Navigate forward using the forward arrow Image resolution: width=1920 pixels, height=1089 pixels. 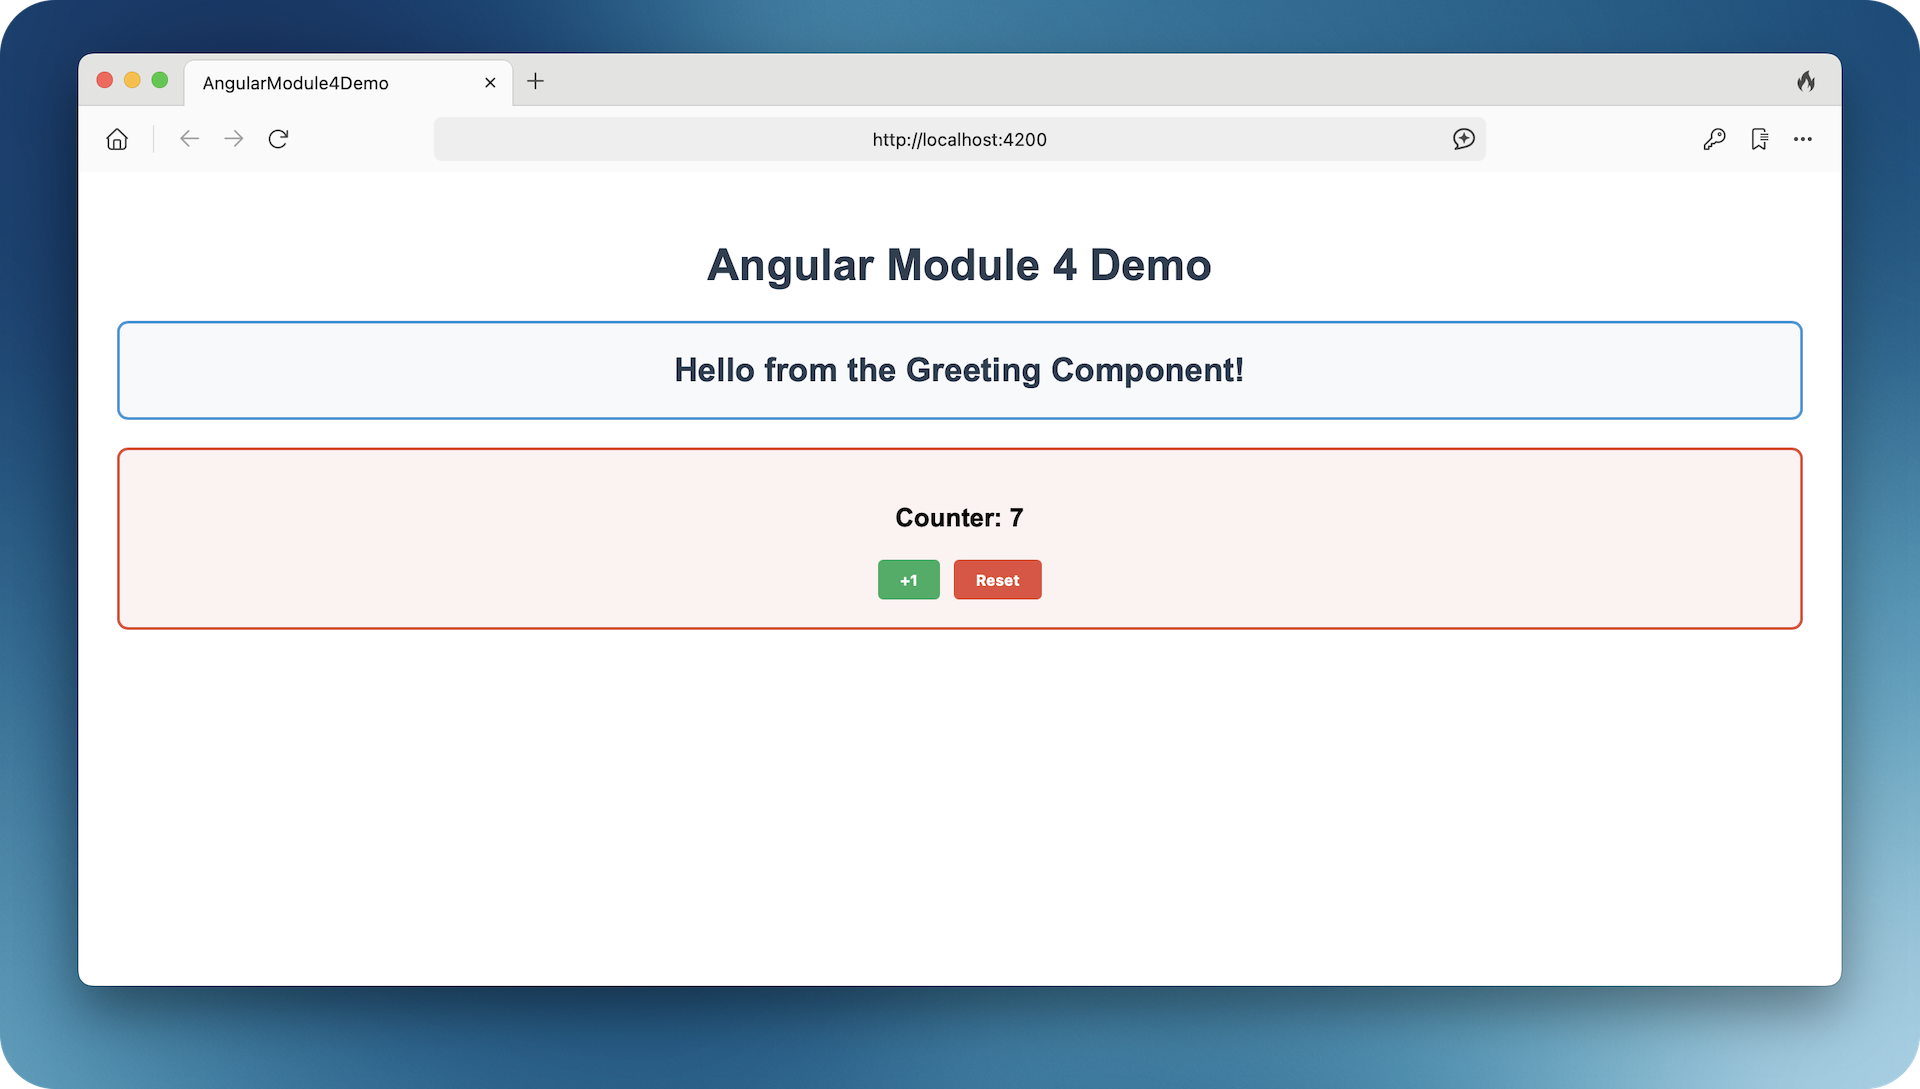click(x=233, y=139)
